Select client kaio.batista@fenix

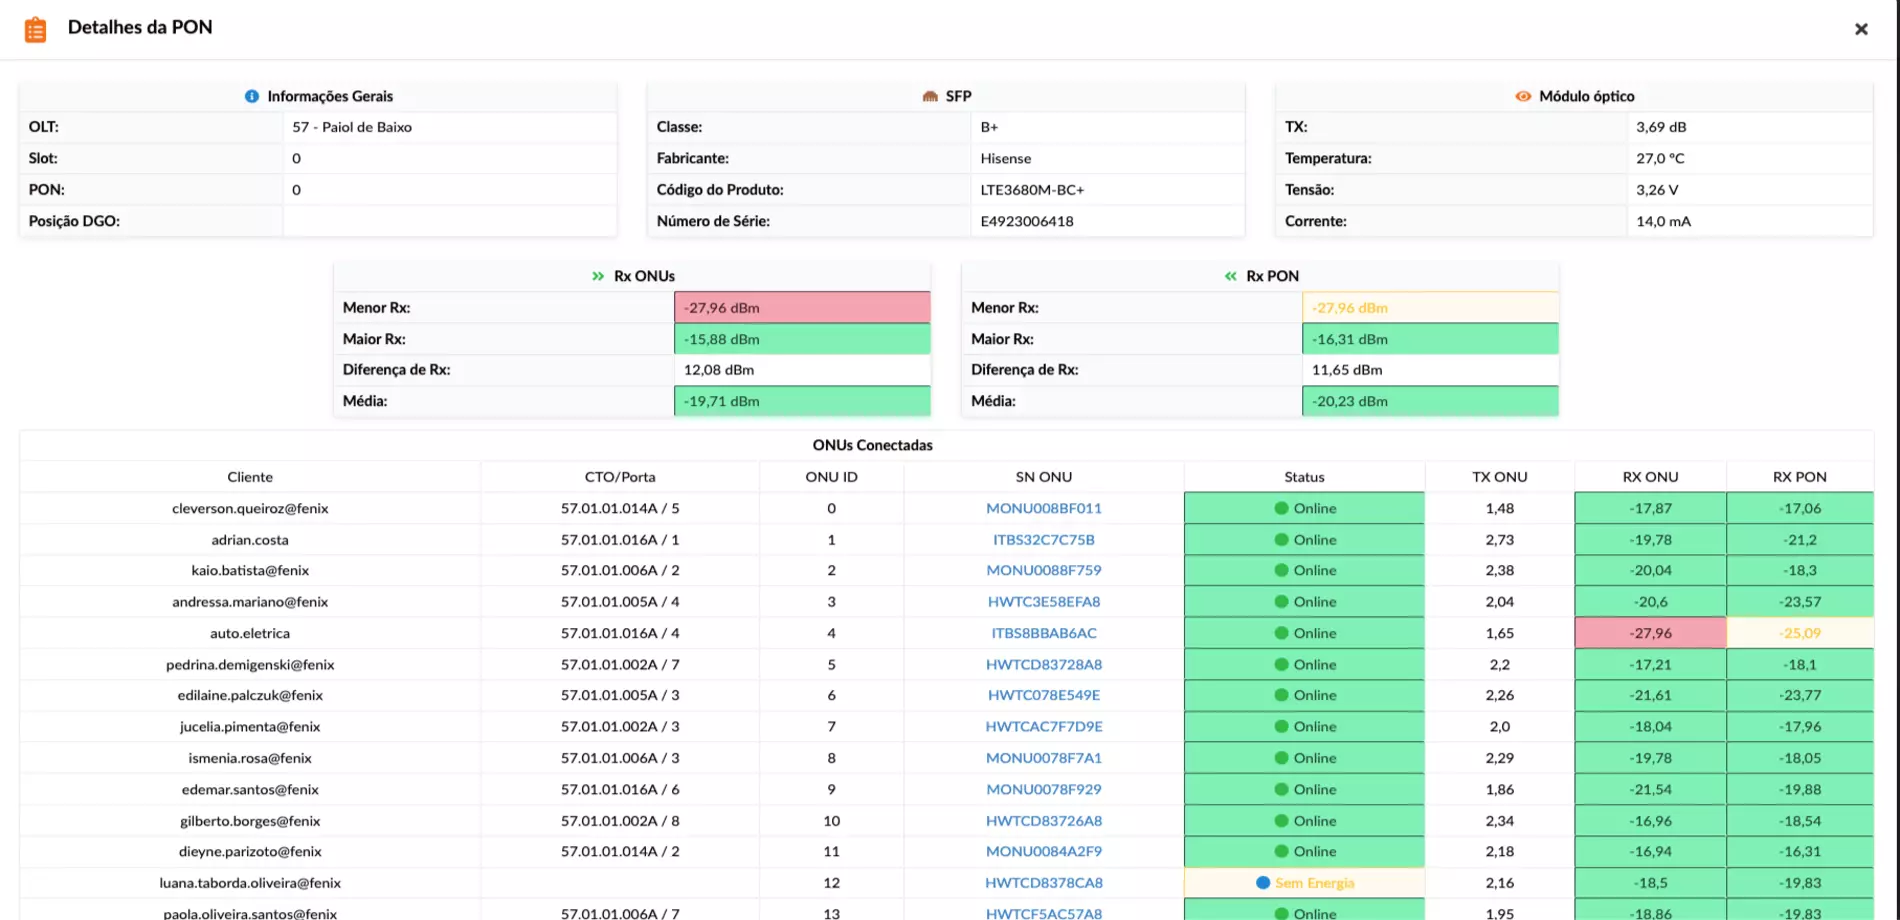click(250, 570)
